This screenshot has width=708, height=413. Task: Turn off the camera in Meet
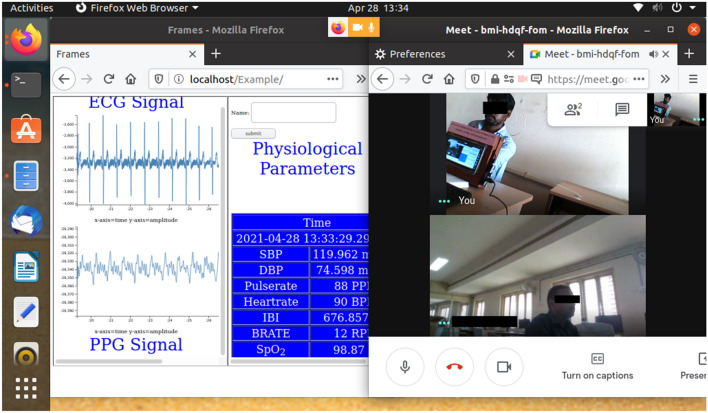point(504,367)
